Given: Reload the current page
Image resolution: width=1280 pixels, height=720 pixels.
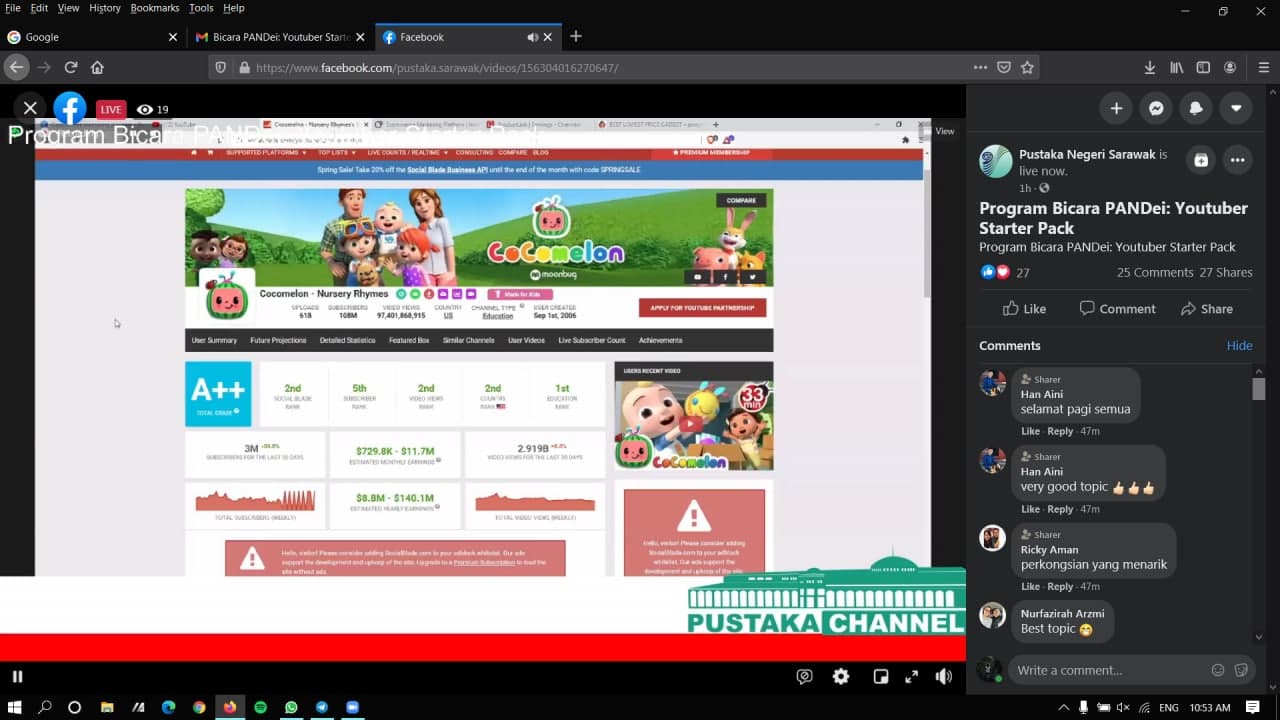Looking at the screenshot, I should coord(71,67).
